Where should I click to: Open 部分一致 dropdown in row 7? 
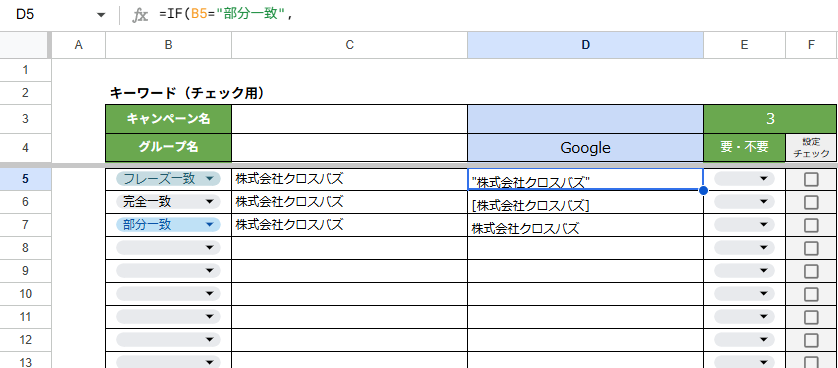click(168, 225)
